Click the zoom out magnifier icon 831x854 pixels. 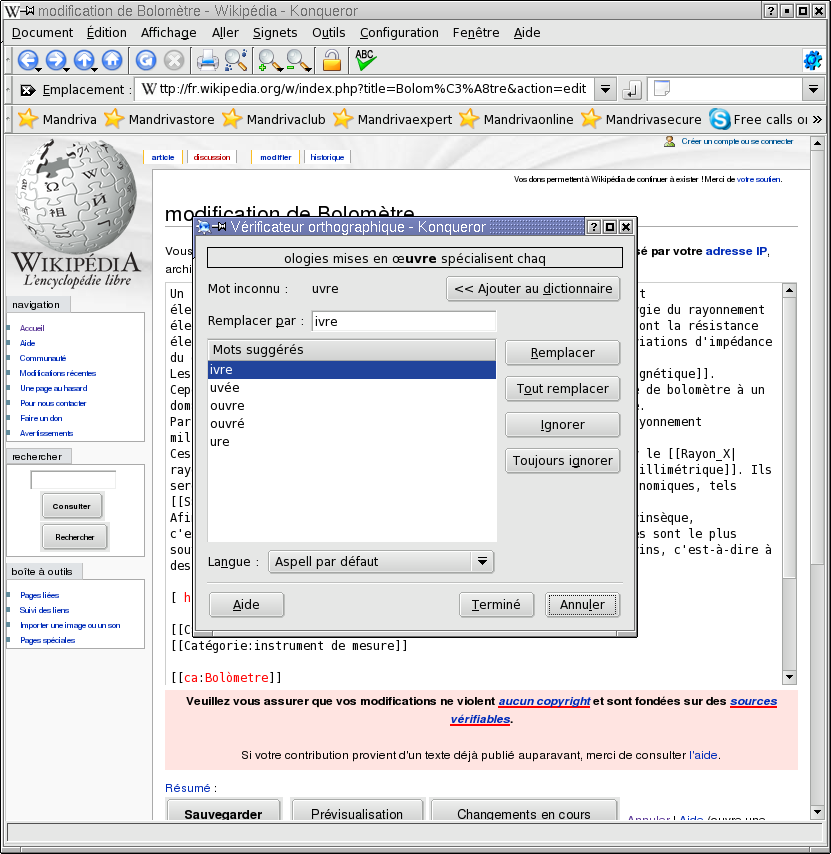[x=298, y=60]
